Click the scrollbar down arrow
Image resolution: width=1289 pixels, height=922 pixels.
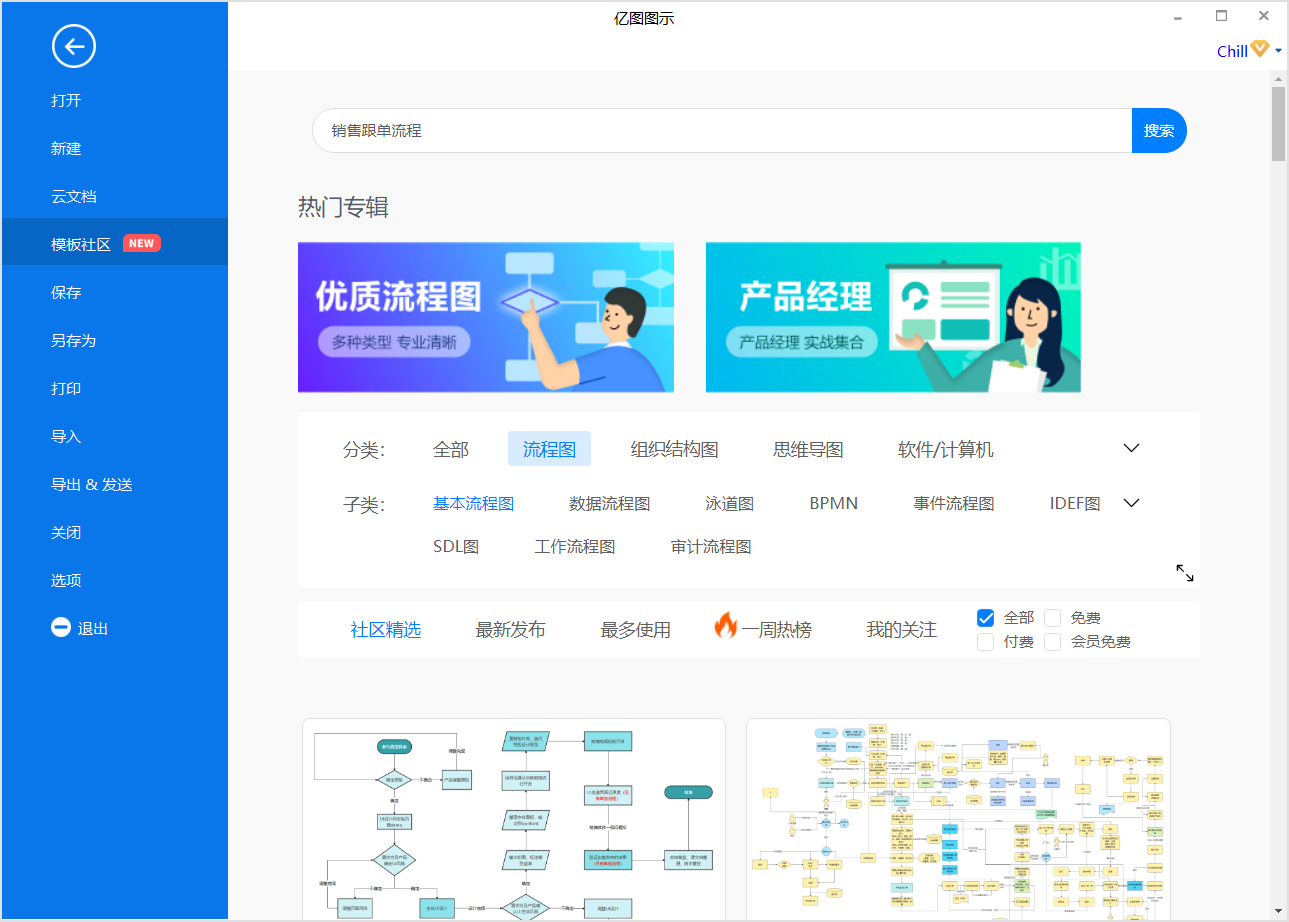click(x=1278, y=910)
